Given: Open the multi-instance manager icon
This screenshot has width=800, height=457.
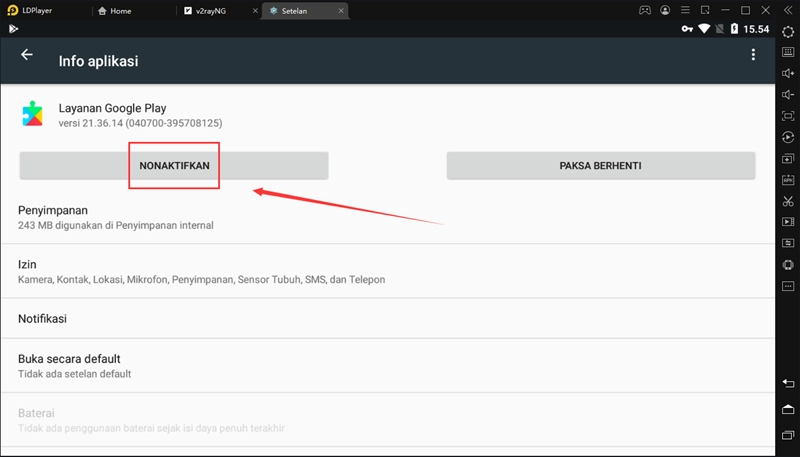Looking at the screenshot, I should [x=788, y=159].
